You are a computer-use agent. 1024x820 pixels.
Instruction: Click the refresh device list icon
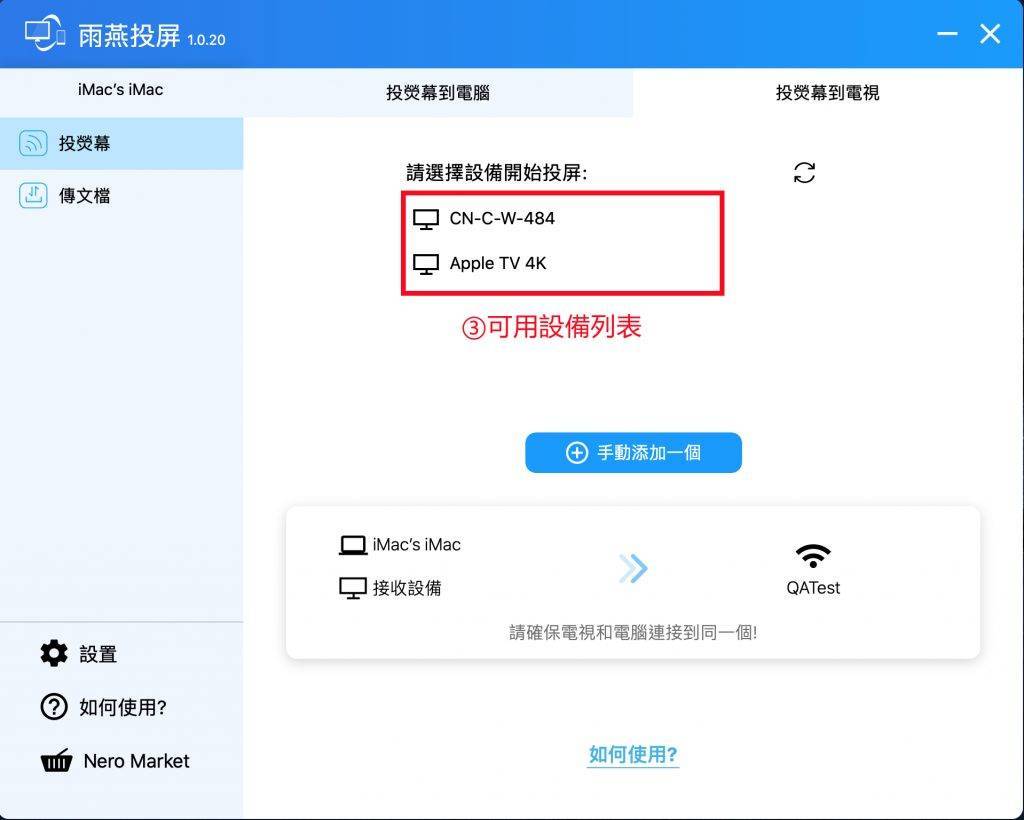(x=804, y=173)
